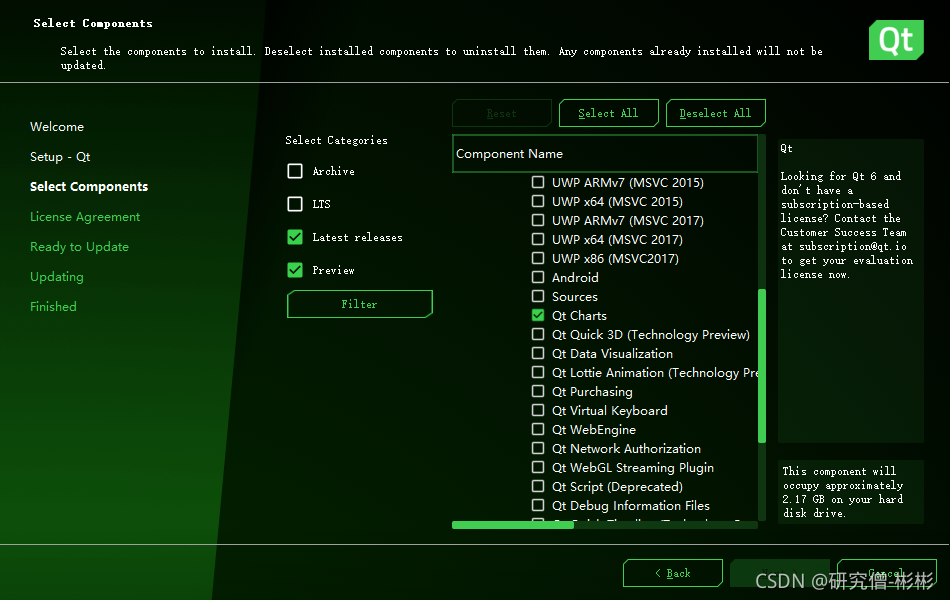Check Qt Network Authorization component
The image size is (950, 600).
coord(538,448)
